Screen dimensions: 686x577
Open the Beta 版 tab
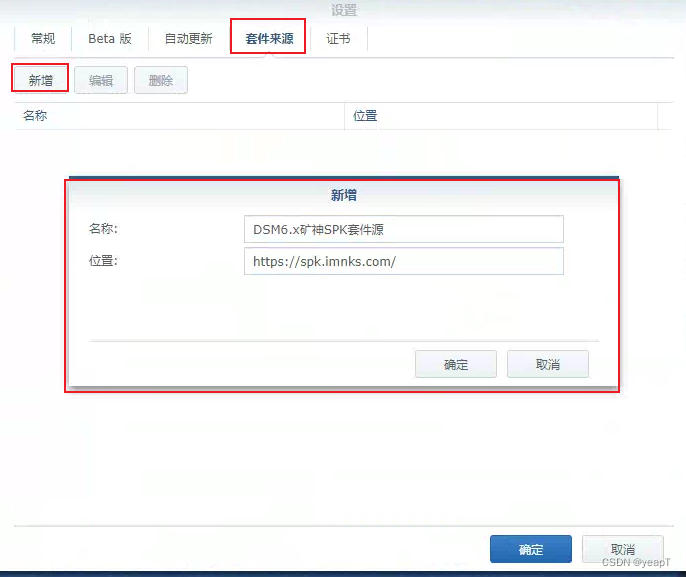click(x=110, y=38)
